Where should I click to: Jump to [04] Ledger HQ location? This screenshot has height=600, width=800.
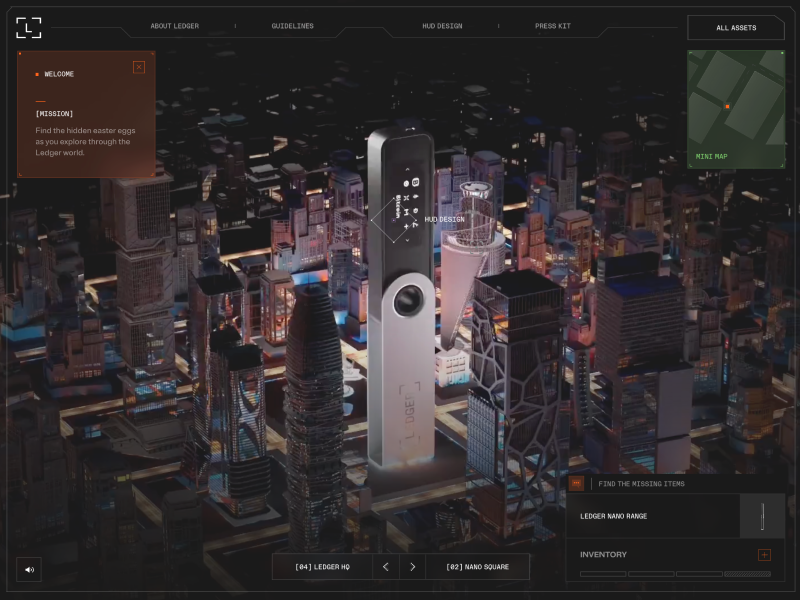322,567
